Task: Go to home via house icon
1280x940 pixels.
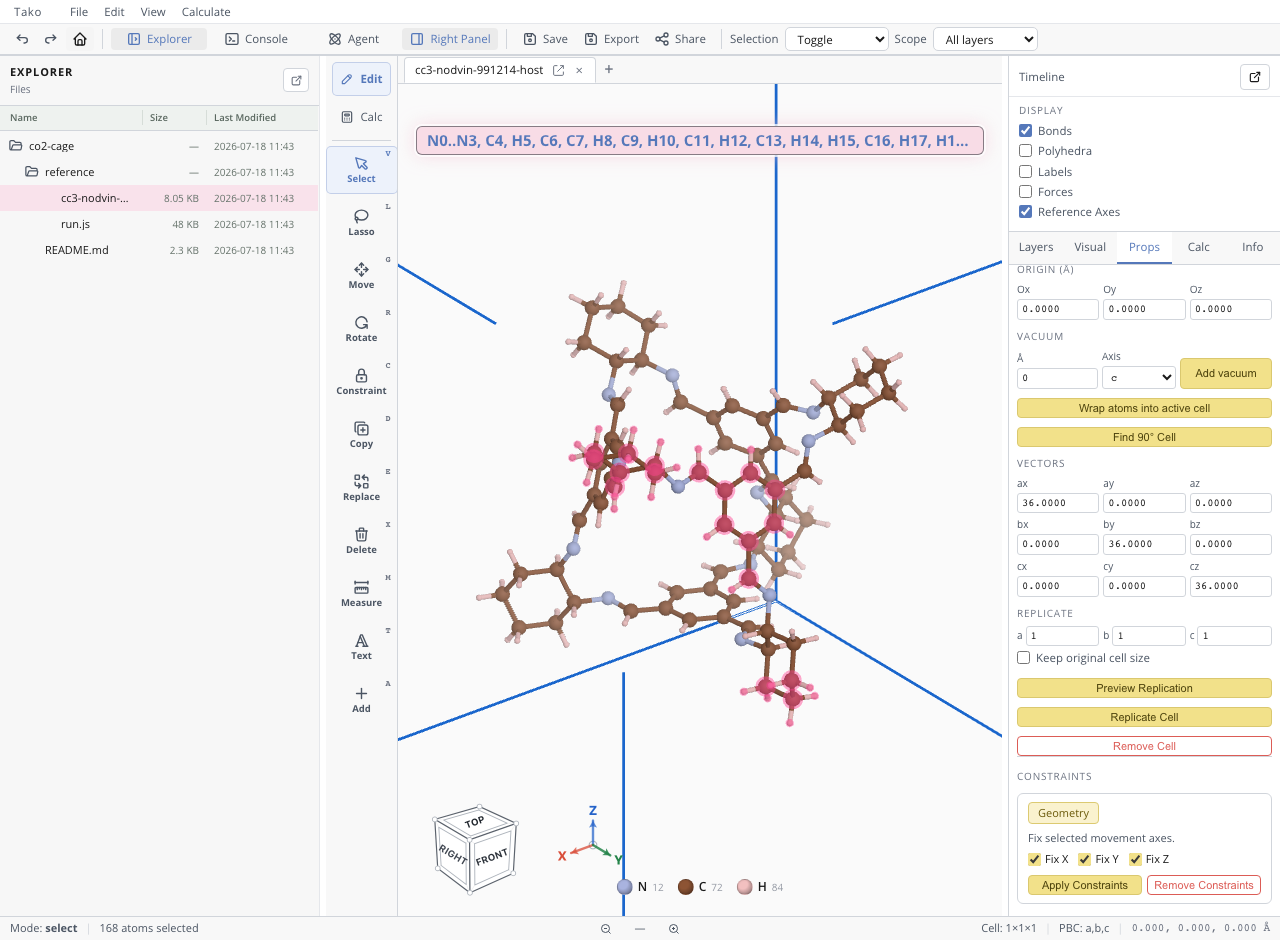Action: coord(80,39)
